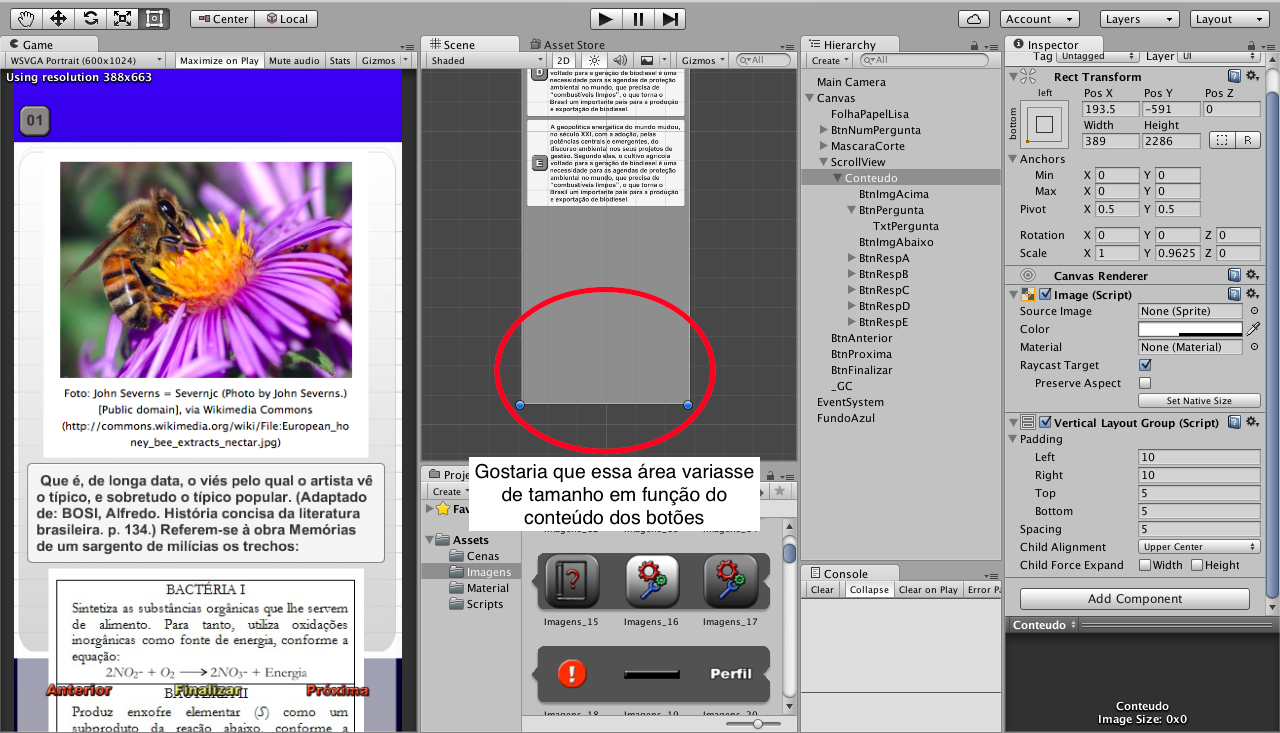Collapse the Anchors section
Viewport: 1280px width, 733px height.
(x=1012, y=159)
